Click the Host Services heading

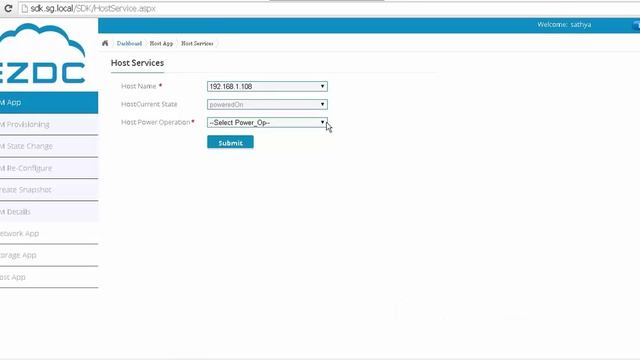[x=138, y=63]
